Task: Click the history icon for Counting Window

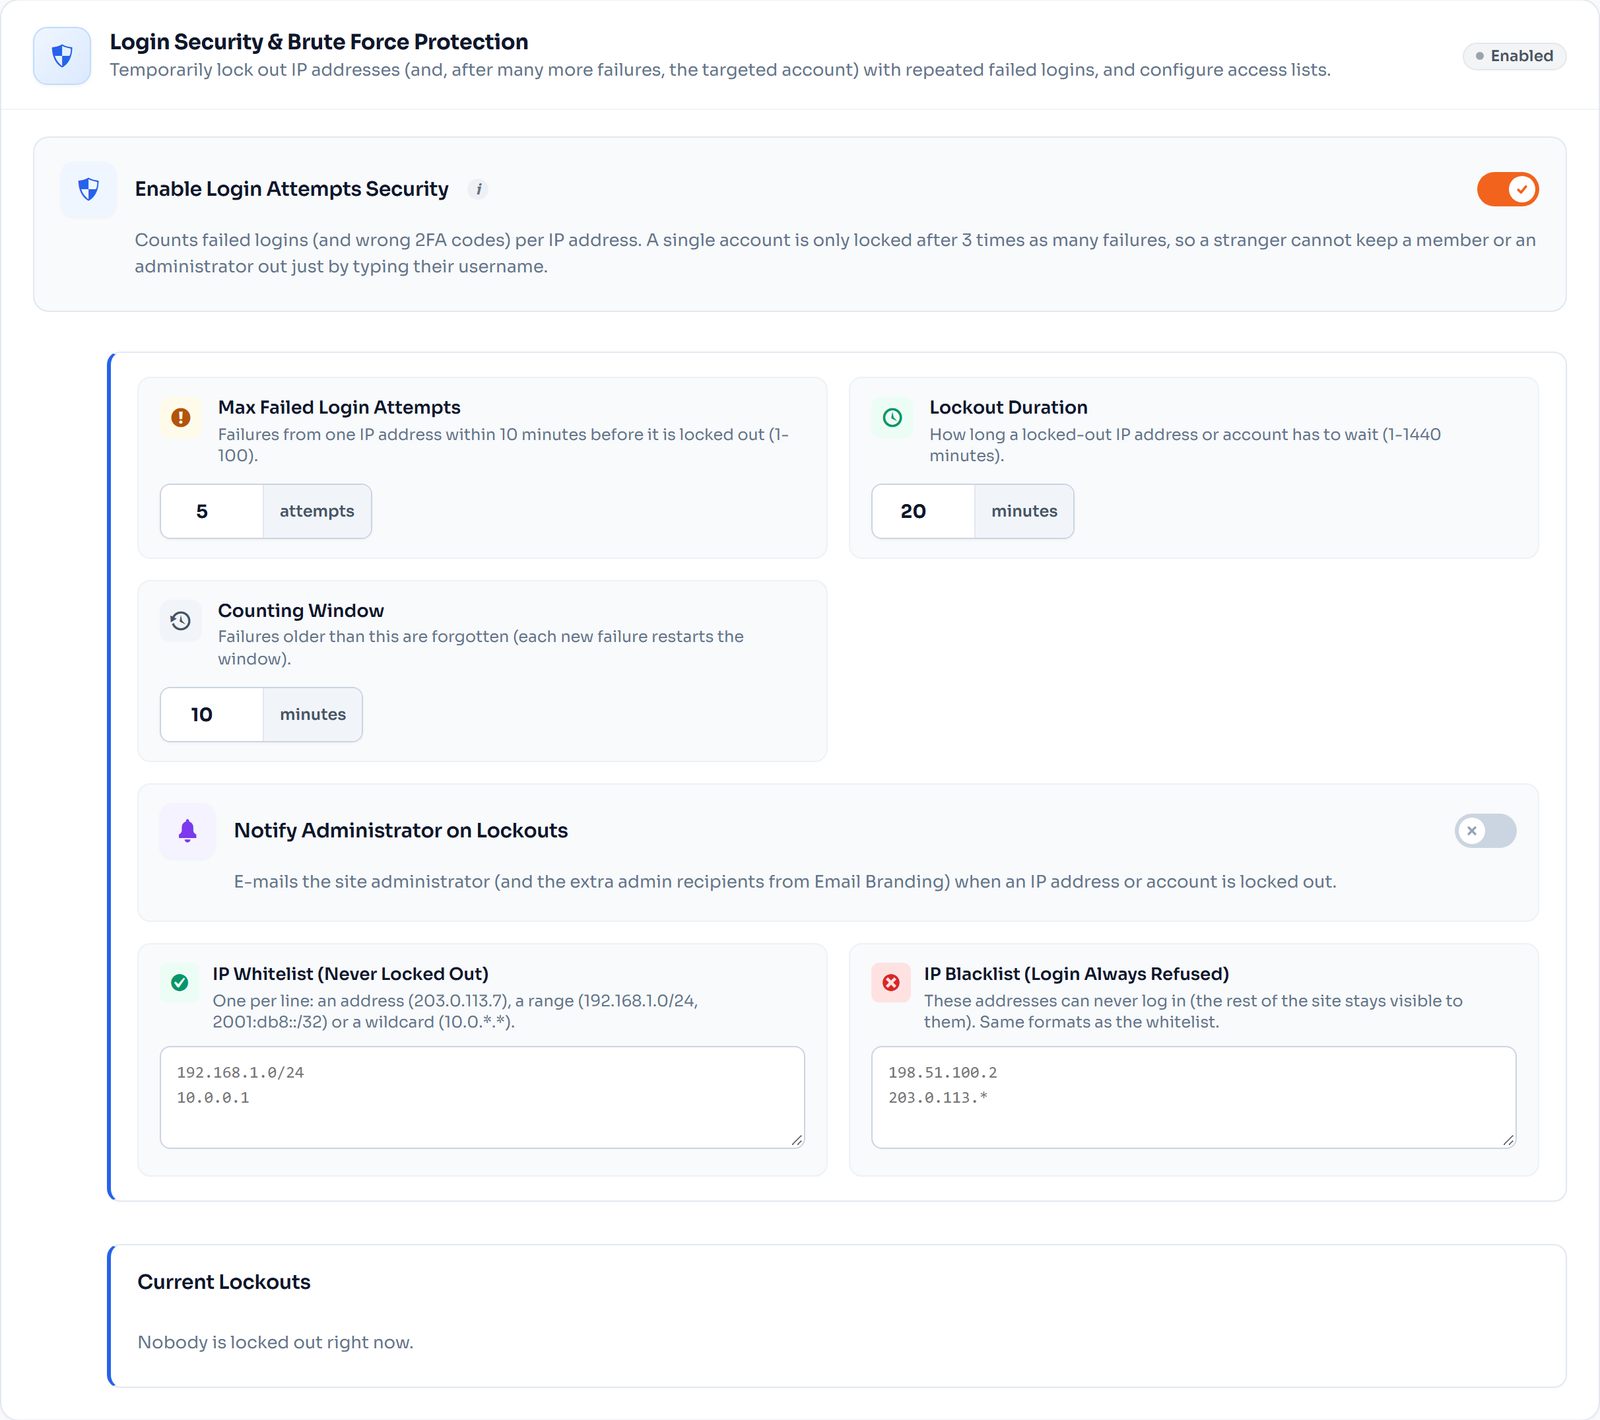Action: [x=181, y=621]
